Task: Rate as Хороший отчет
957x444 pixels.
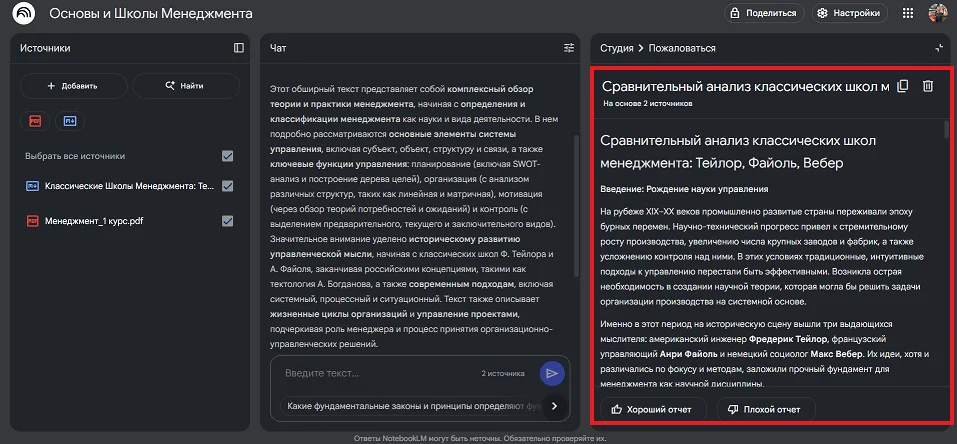Action: [654, 409]
